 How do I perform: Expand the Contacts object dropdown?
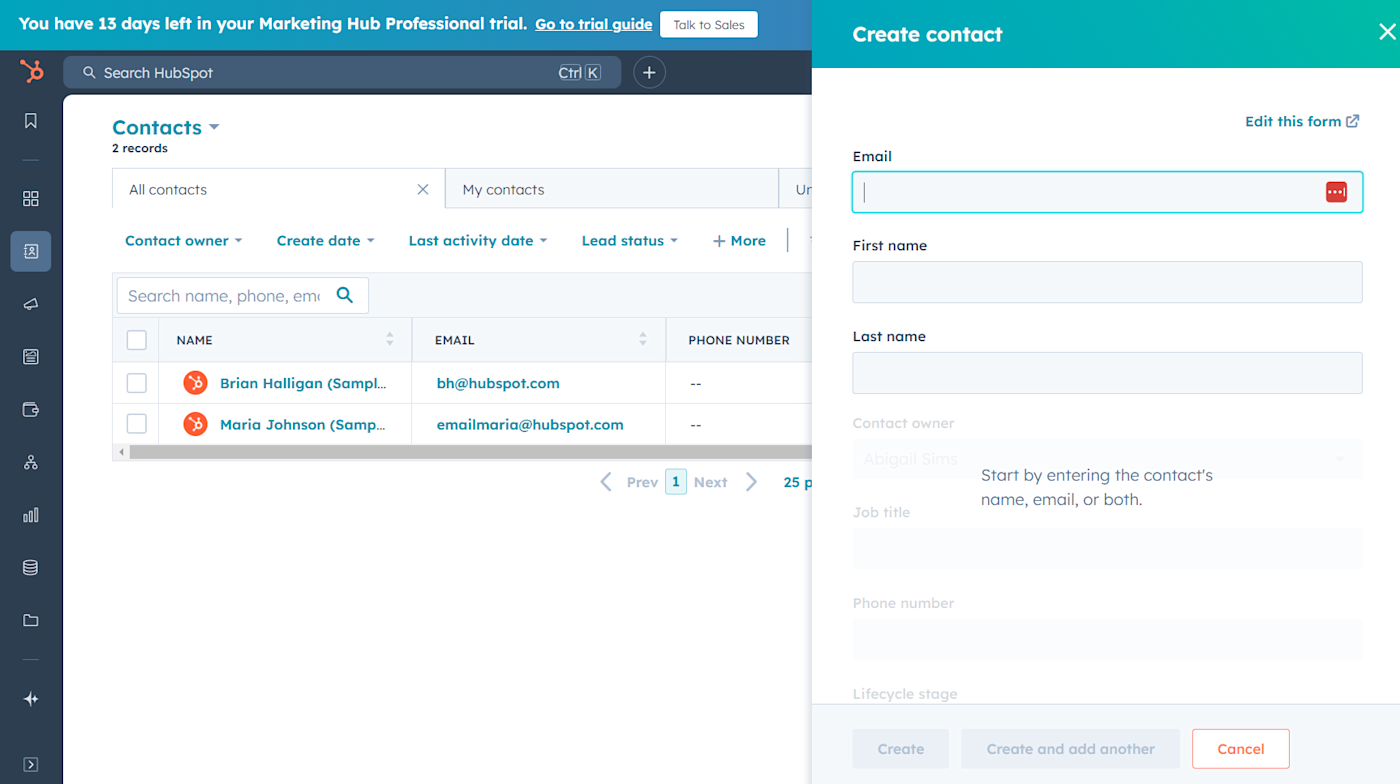(x=166, y=127)
